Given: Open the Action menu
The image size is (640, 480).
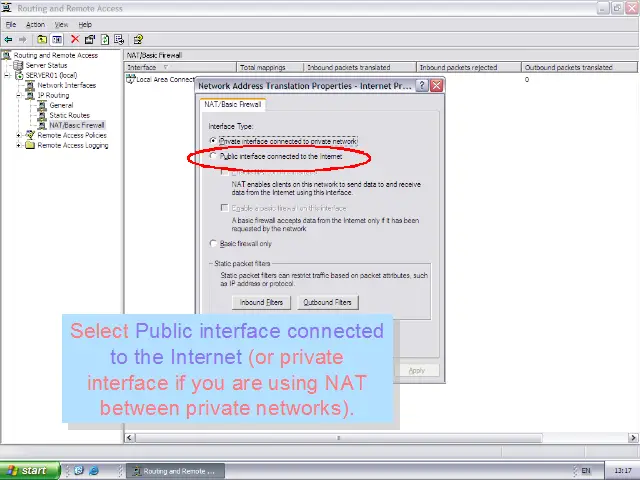Looking at the screenshot, I should (36, 24).
